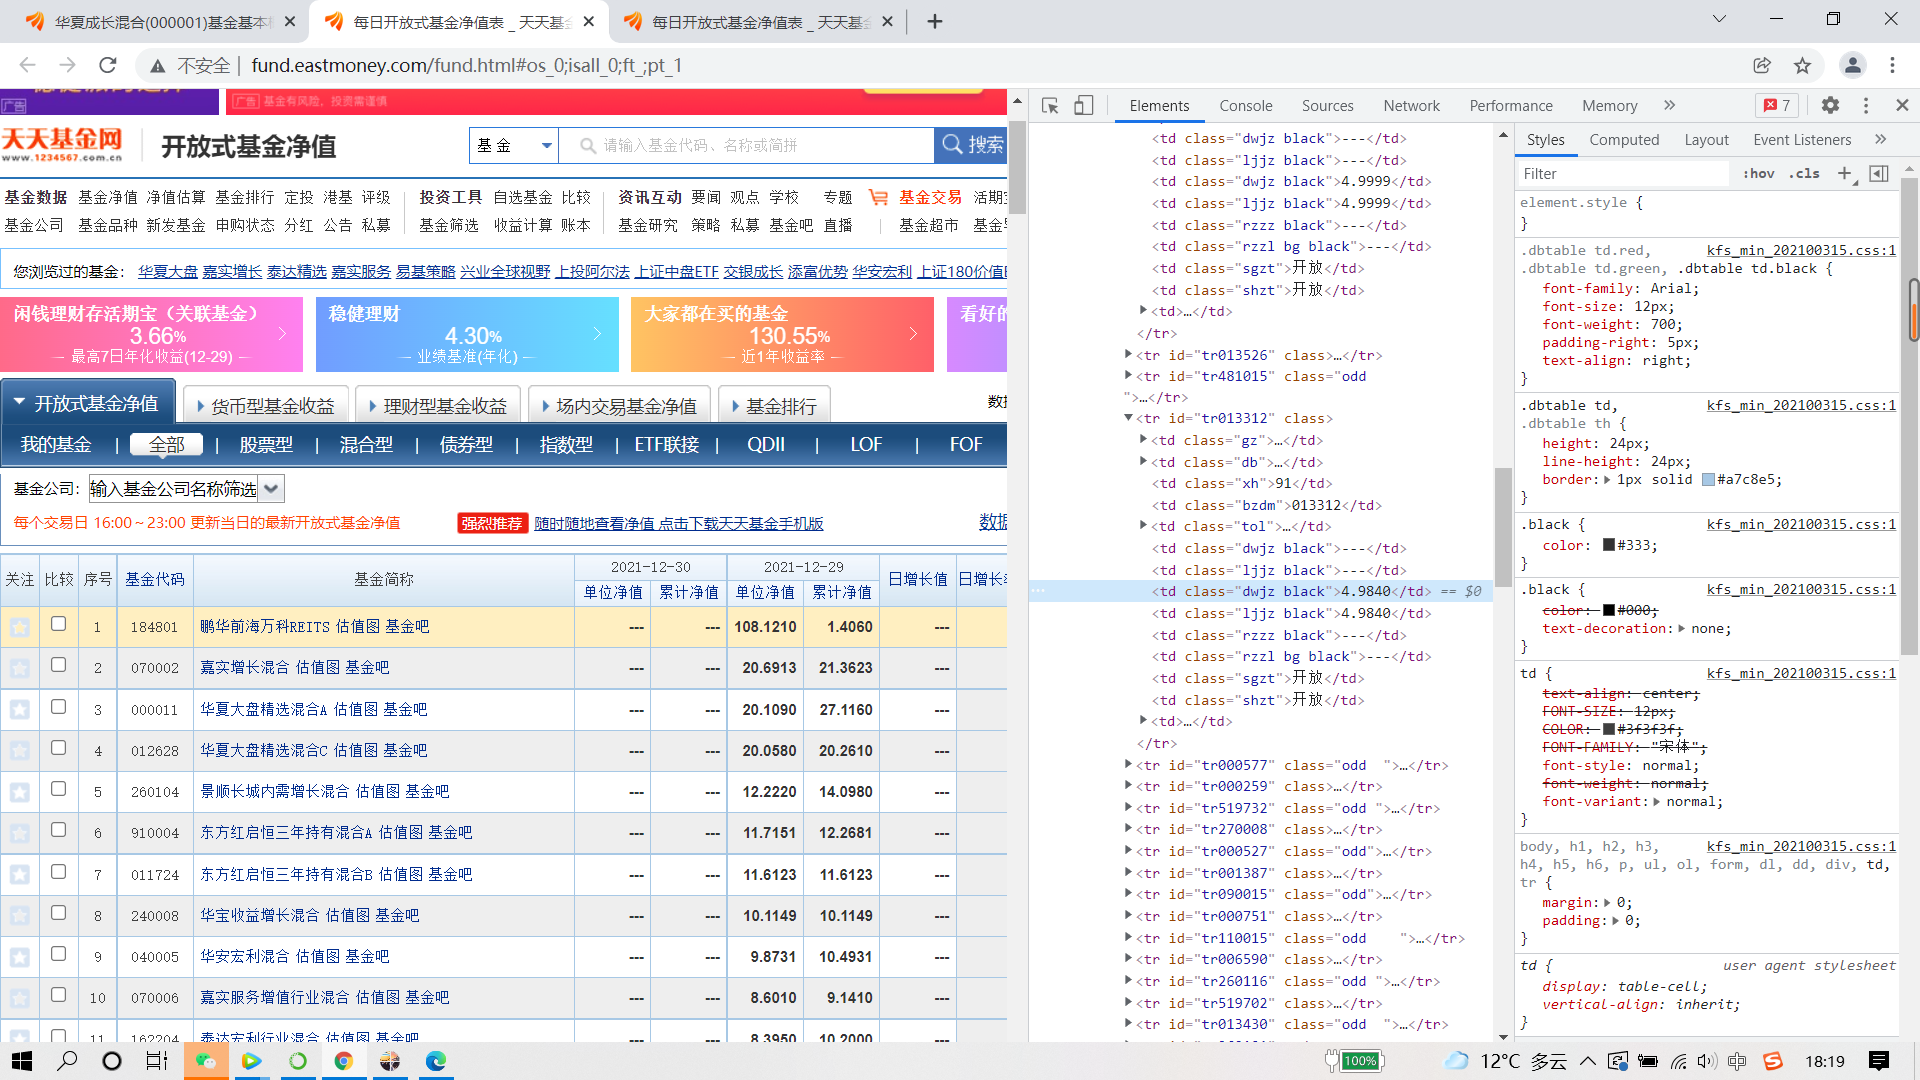The image size is (1920, 1080).
Task: Expand the tr000577 row in Elements tree
Action: 1128,765
